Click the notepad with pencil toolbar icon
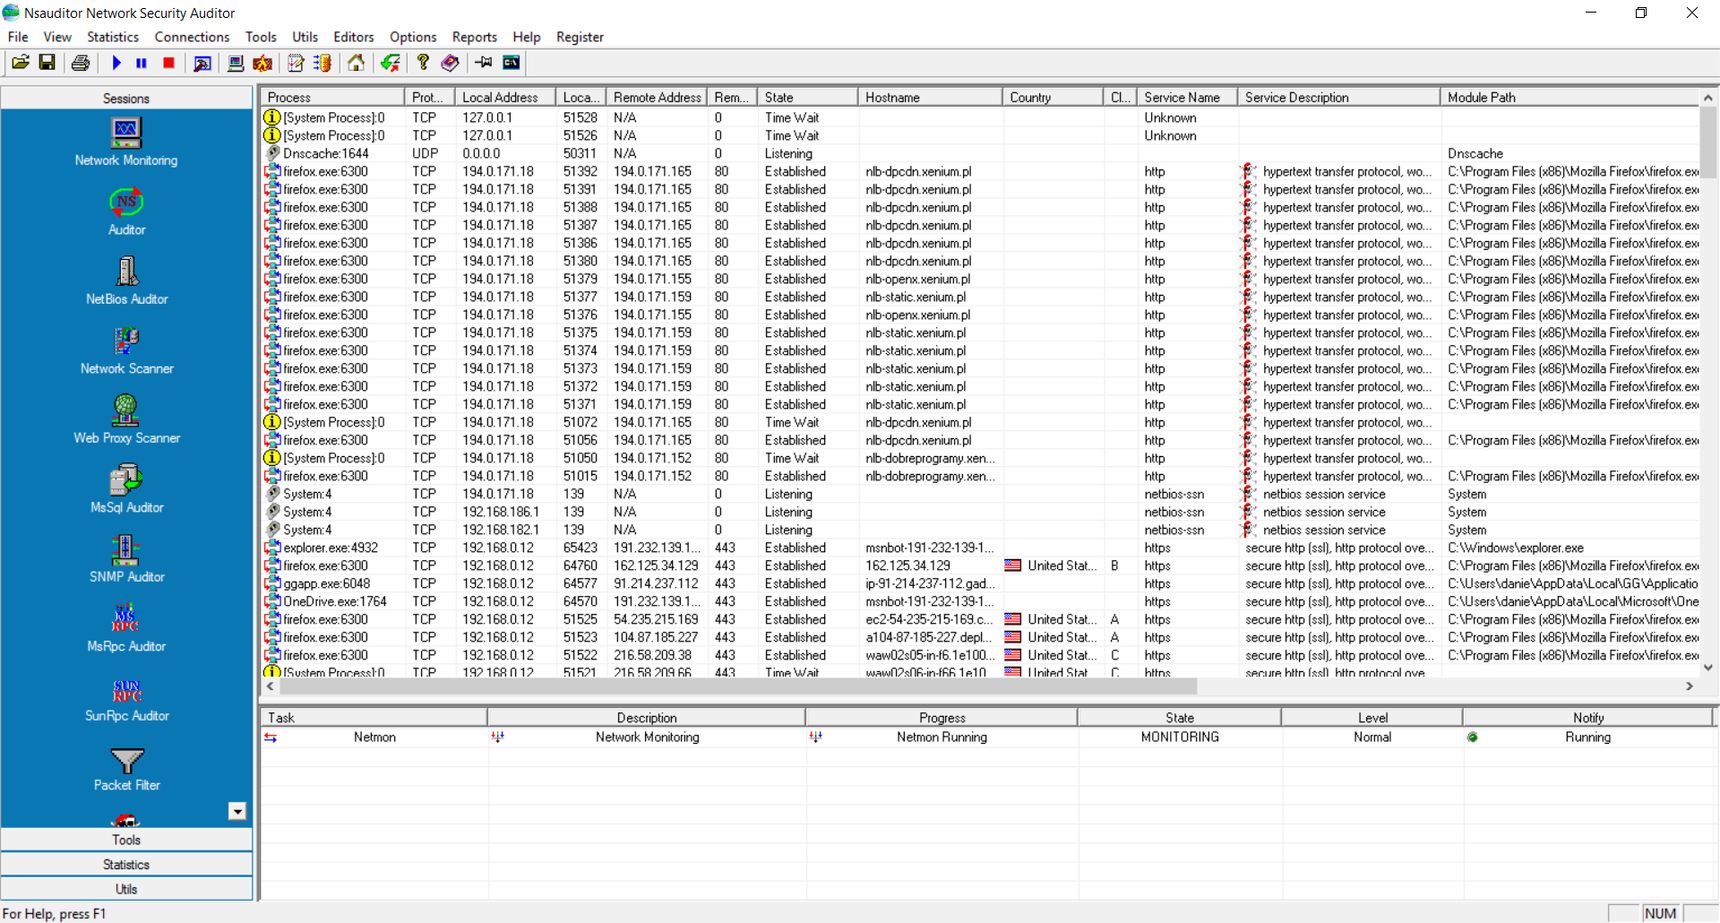1720x923 pixels. (x=296, y=63)
